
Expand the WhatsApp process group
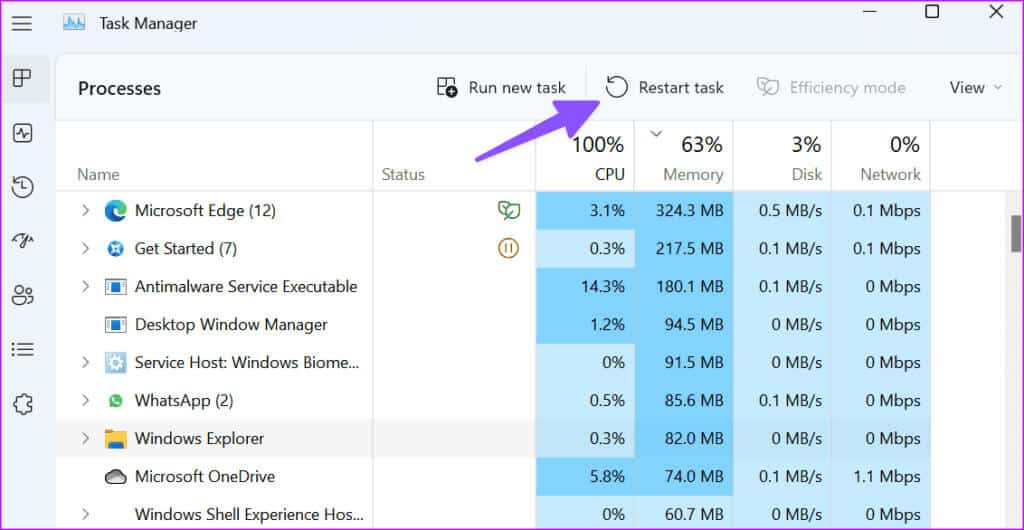pyautogui.click(x=85, y=401)
